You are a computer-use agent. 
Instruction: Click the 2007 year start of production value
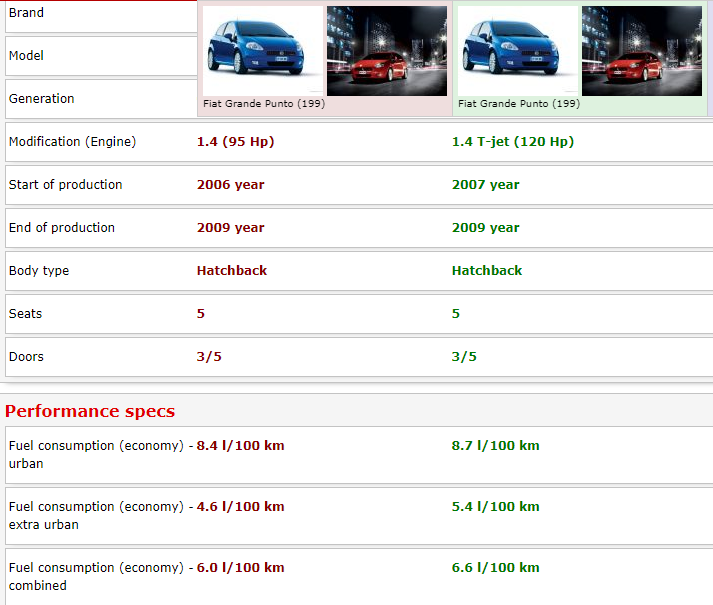click(486, 185)
